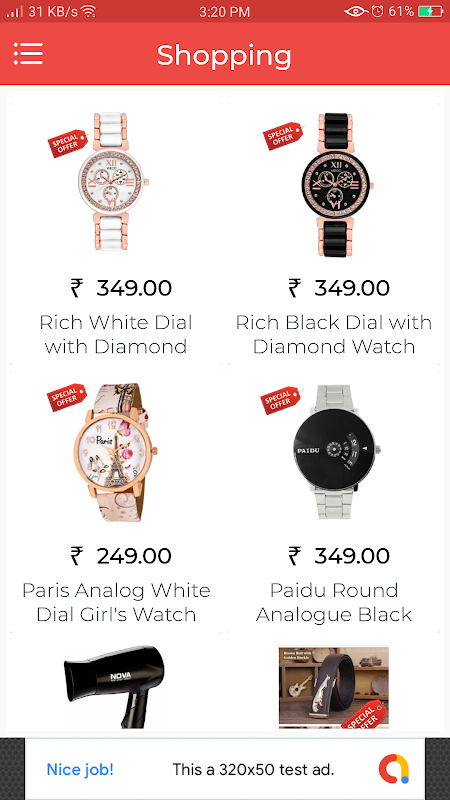
Task: Select Rich Black Dial with Diamond Watch title
Action: [x=334, y=334]
